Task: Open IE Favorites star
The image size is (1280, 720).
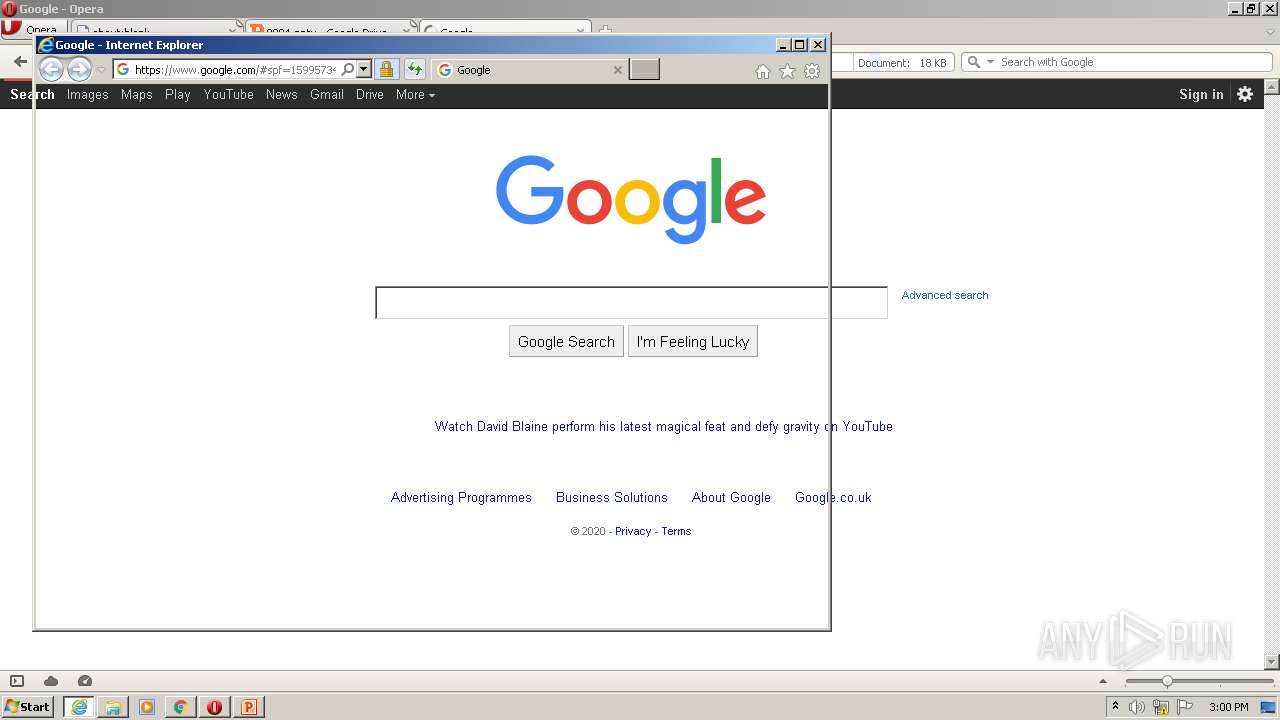Action: tap(787, 71)
